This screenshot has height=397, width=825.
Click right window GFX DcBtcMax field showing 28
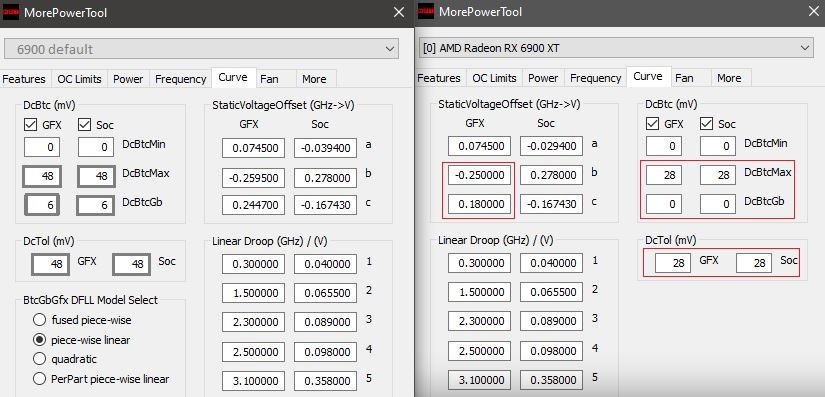(664, 175)
